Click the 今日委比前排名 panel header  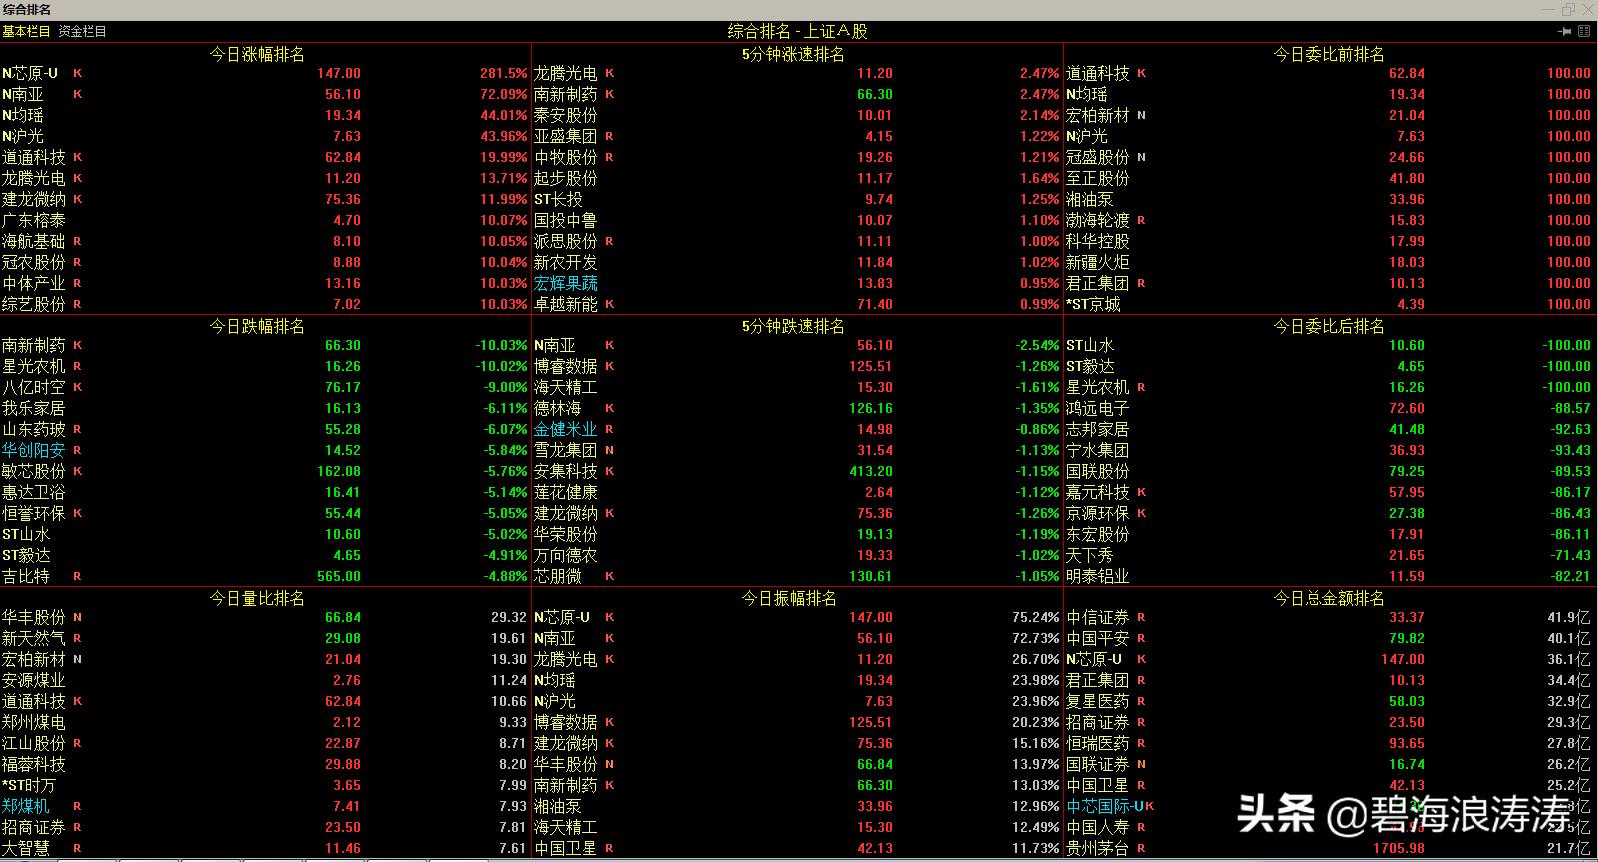coord(1329,54)
